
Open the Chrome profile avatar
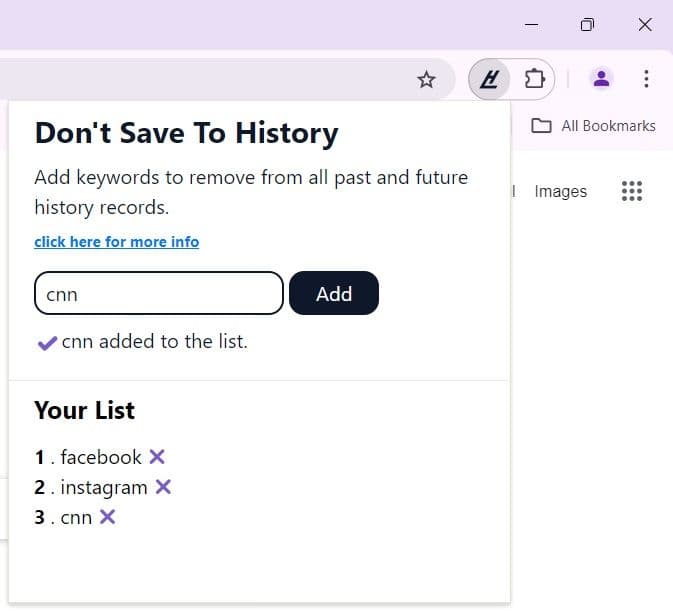(x=601, y=79)
